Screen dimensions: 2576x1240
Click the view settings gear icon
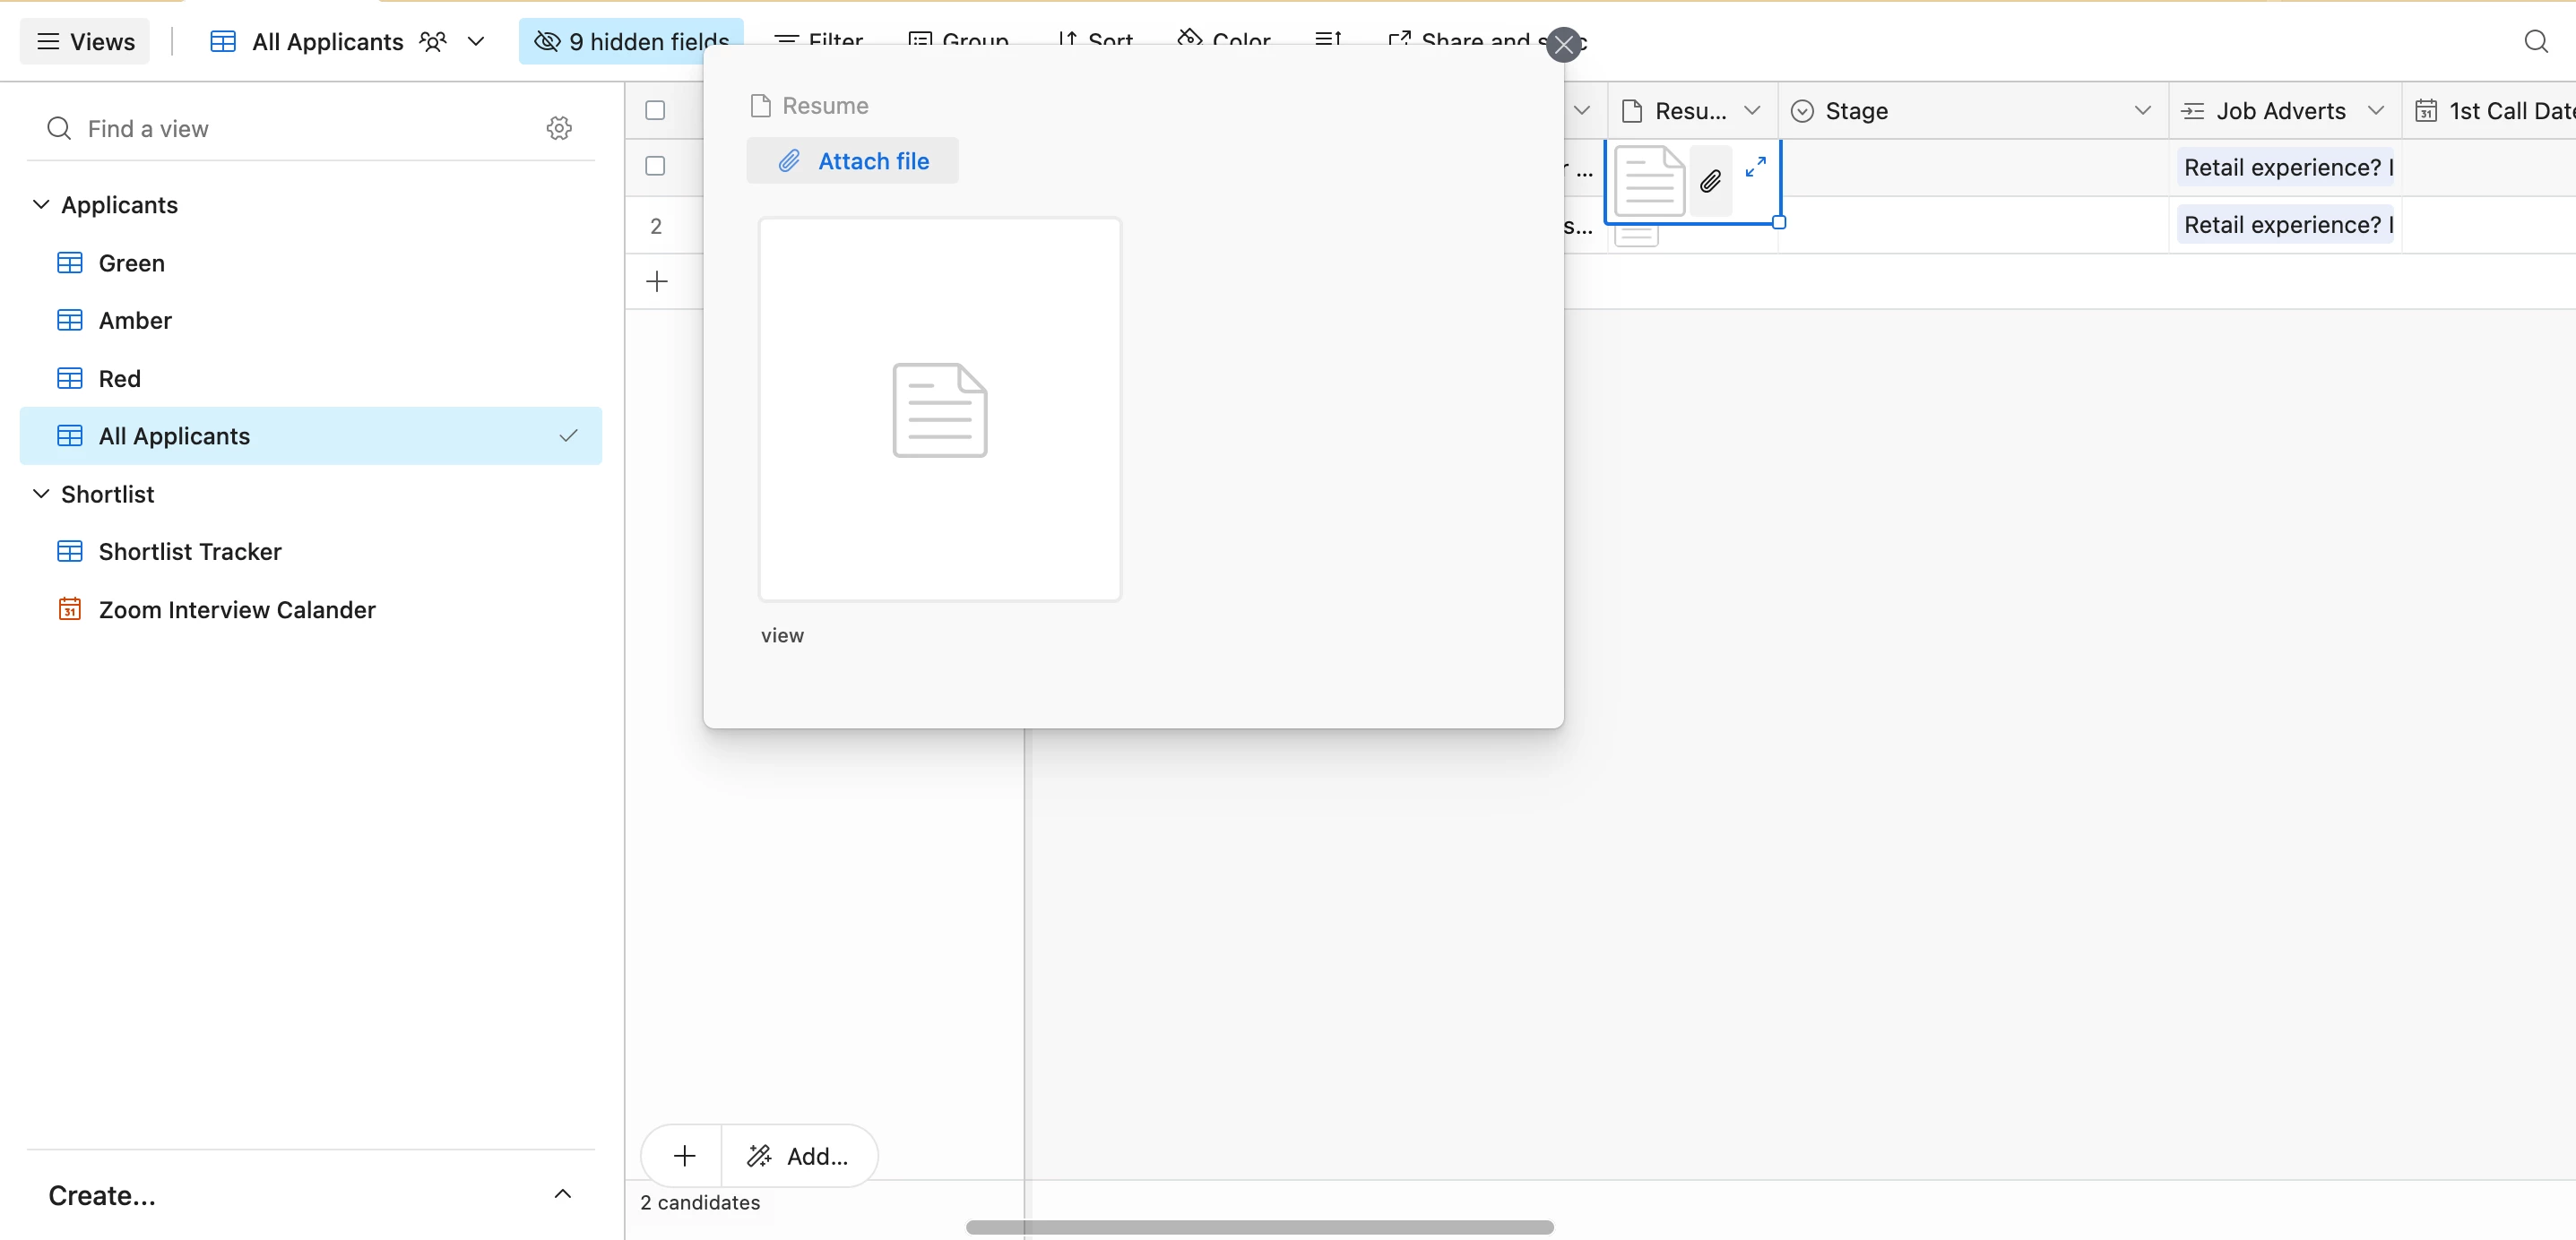[559, 128]
